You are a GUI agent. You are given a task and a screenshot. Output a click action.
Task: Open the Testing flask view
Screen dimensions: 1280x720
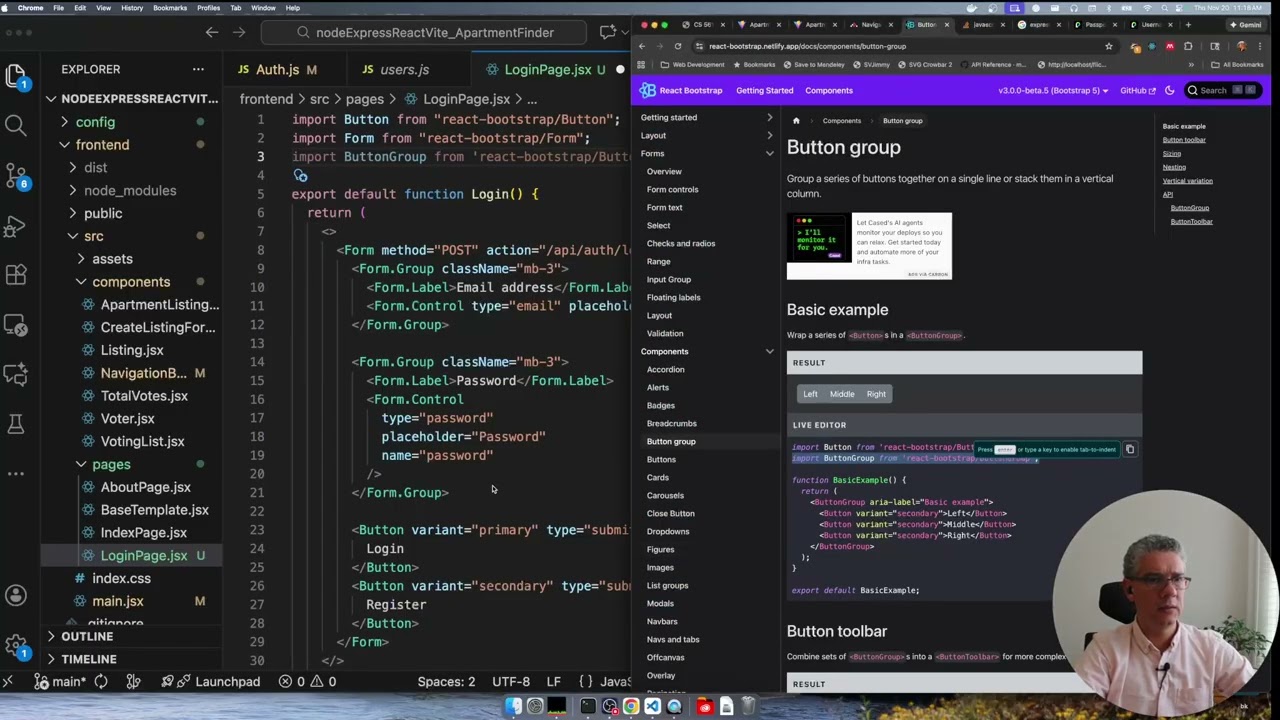click(15, 424)
